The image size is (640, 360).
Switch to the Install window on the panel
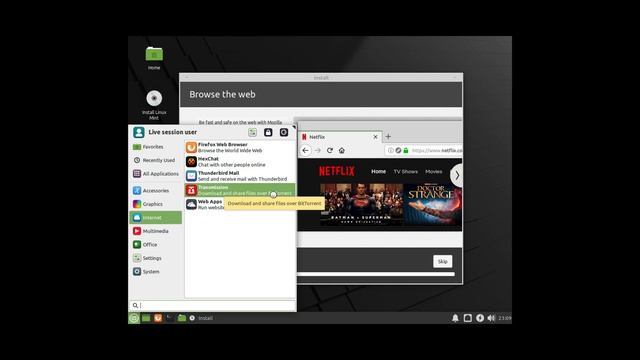(201, 318)
